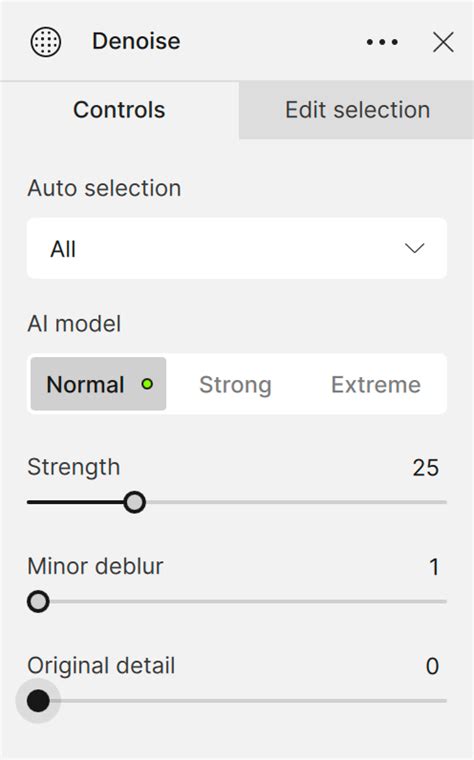Viewport: 474px width, 760px height.
Task: Click the Minor deblur slider handle
Action: point(38,602)
